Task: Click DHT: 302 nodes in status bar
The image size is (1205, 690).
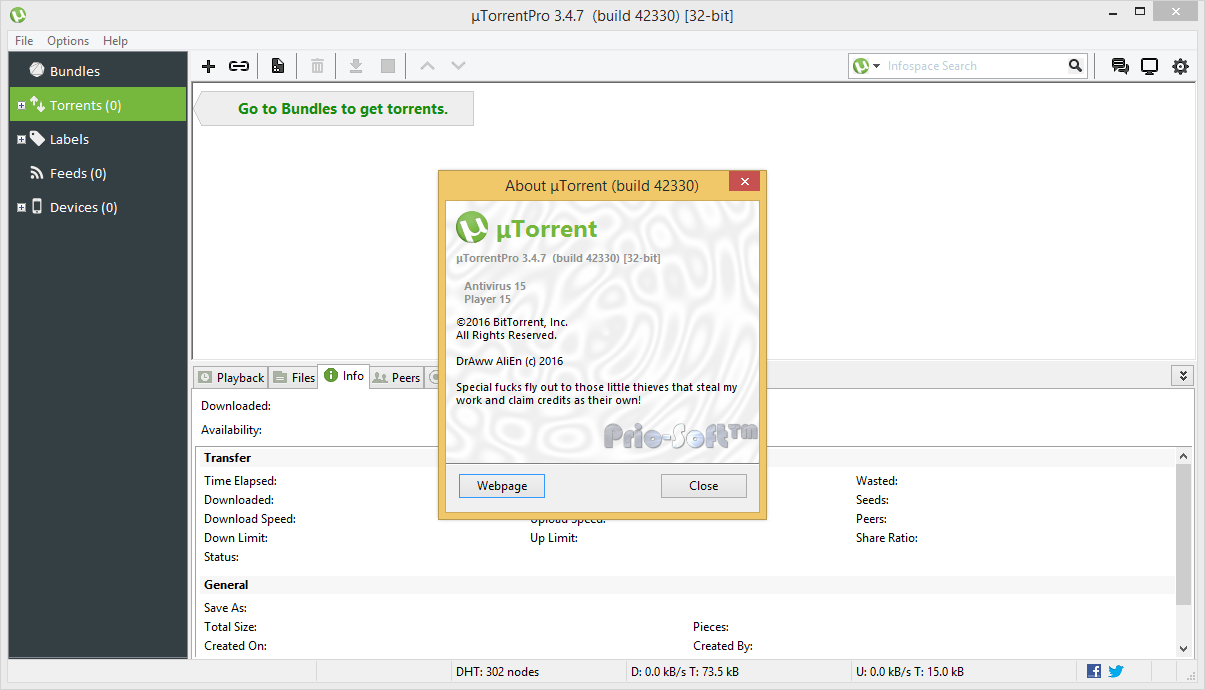Action: point(497,672)
